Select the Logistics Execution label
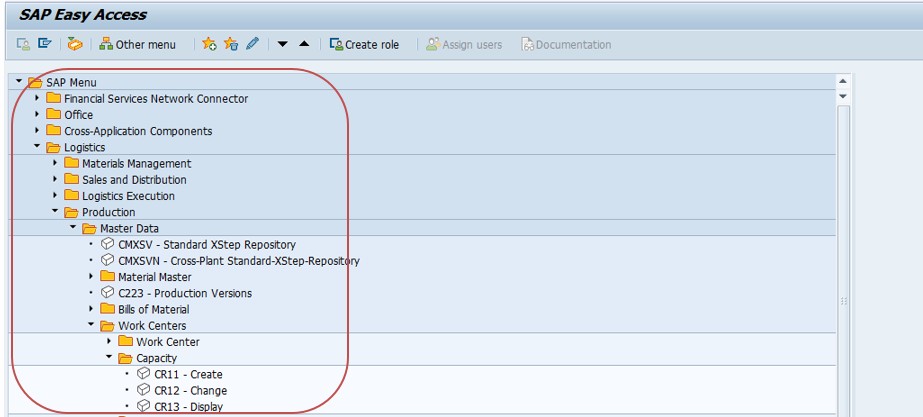 point(128,196)
